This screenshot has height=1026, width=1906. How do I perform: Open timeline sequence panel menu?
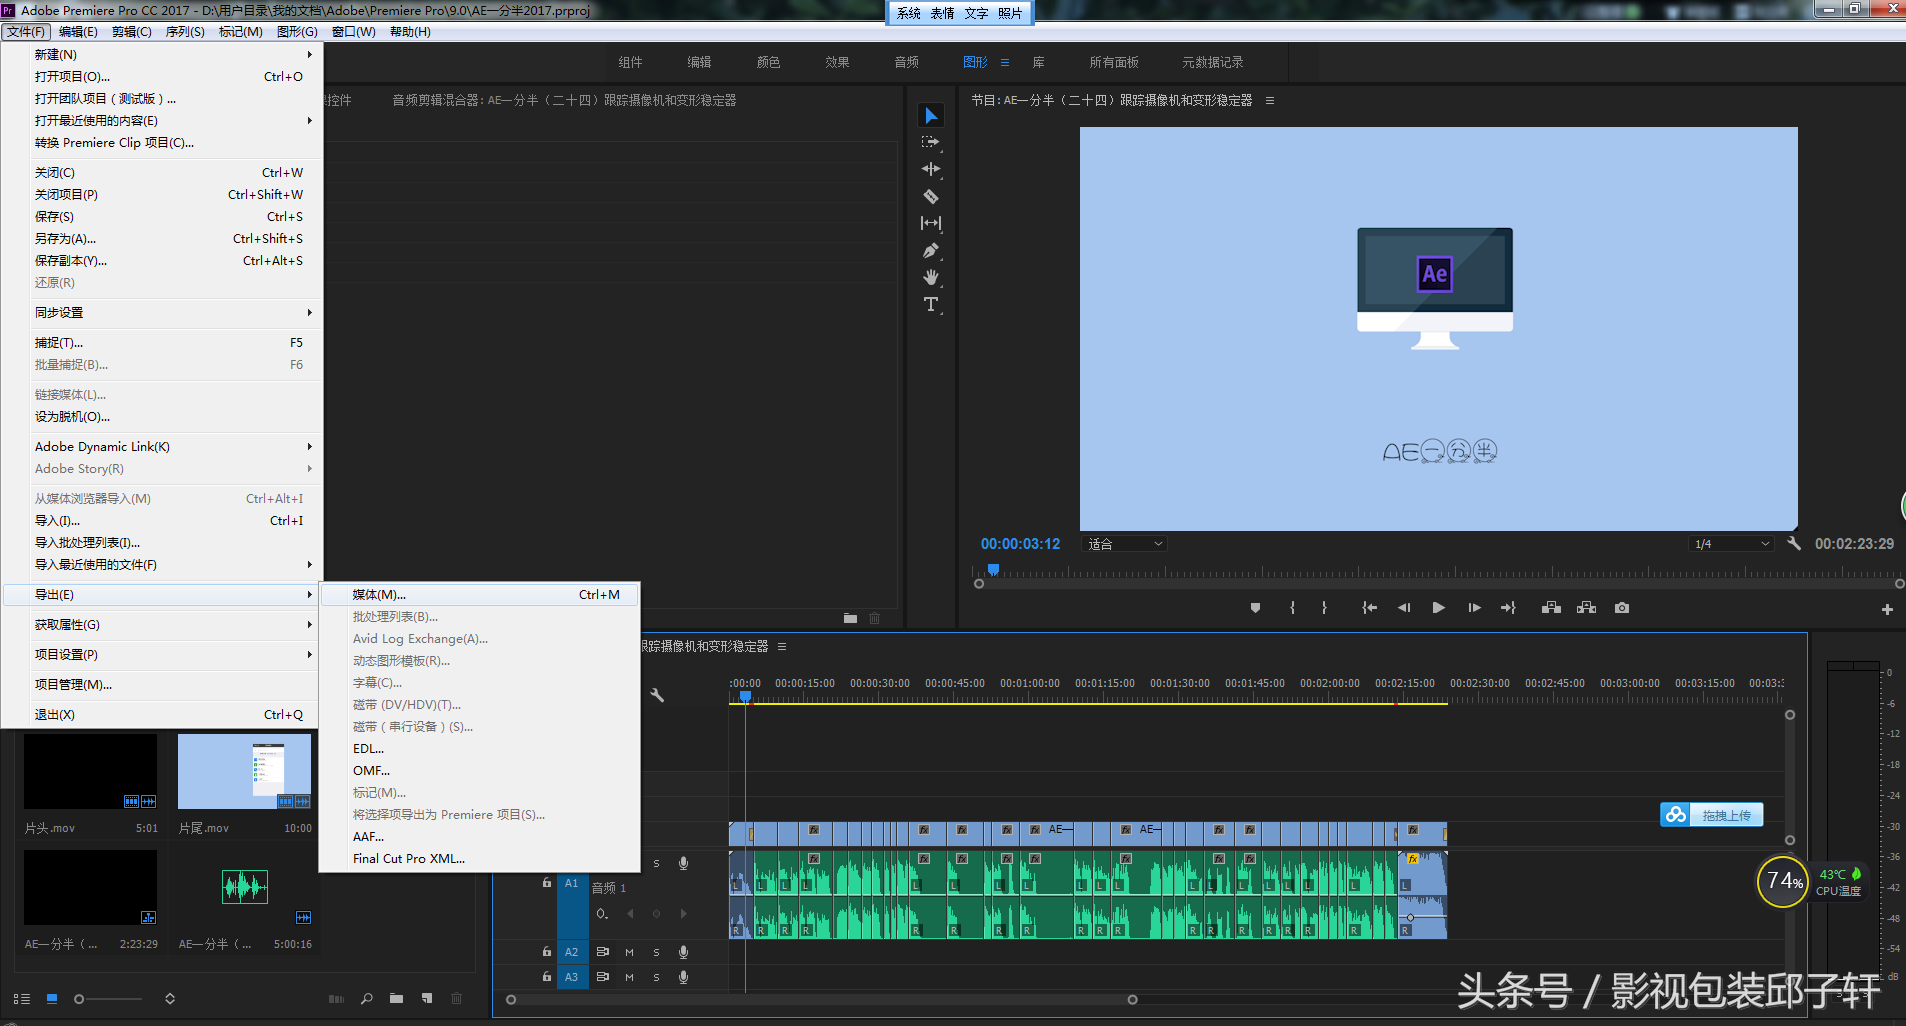point(782,646)
